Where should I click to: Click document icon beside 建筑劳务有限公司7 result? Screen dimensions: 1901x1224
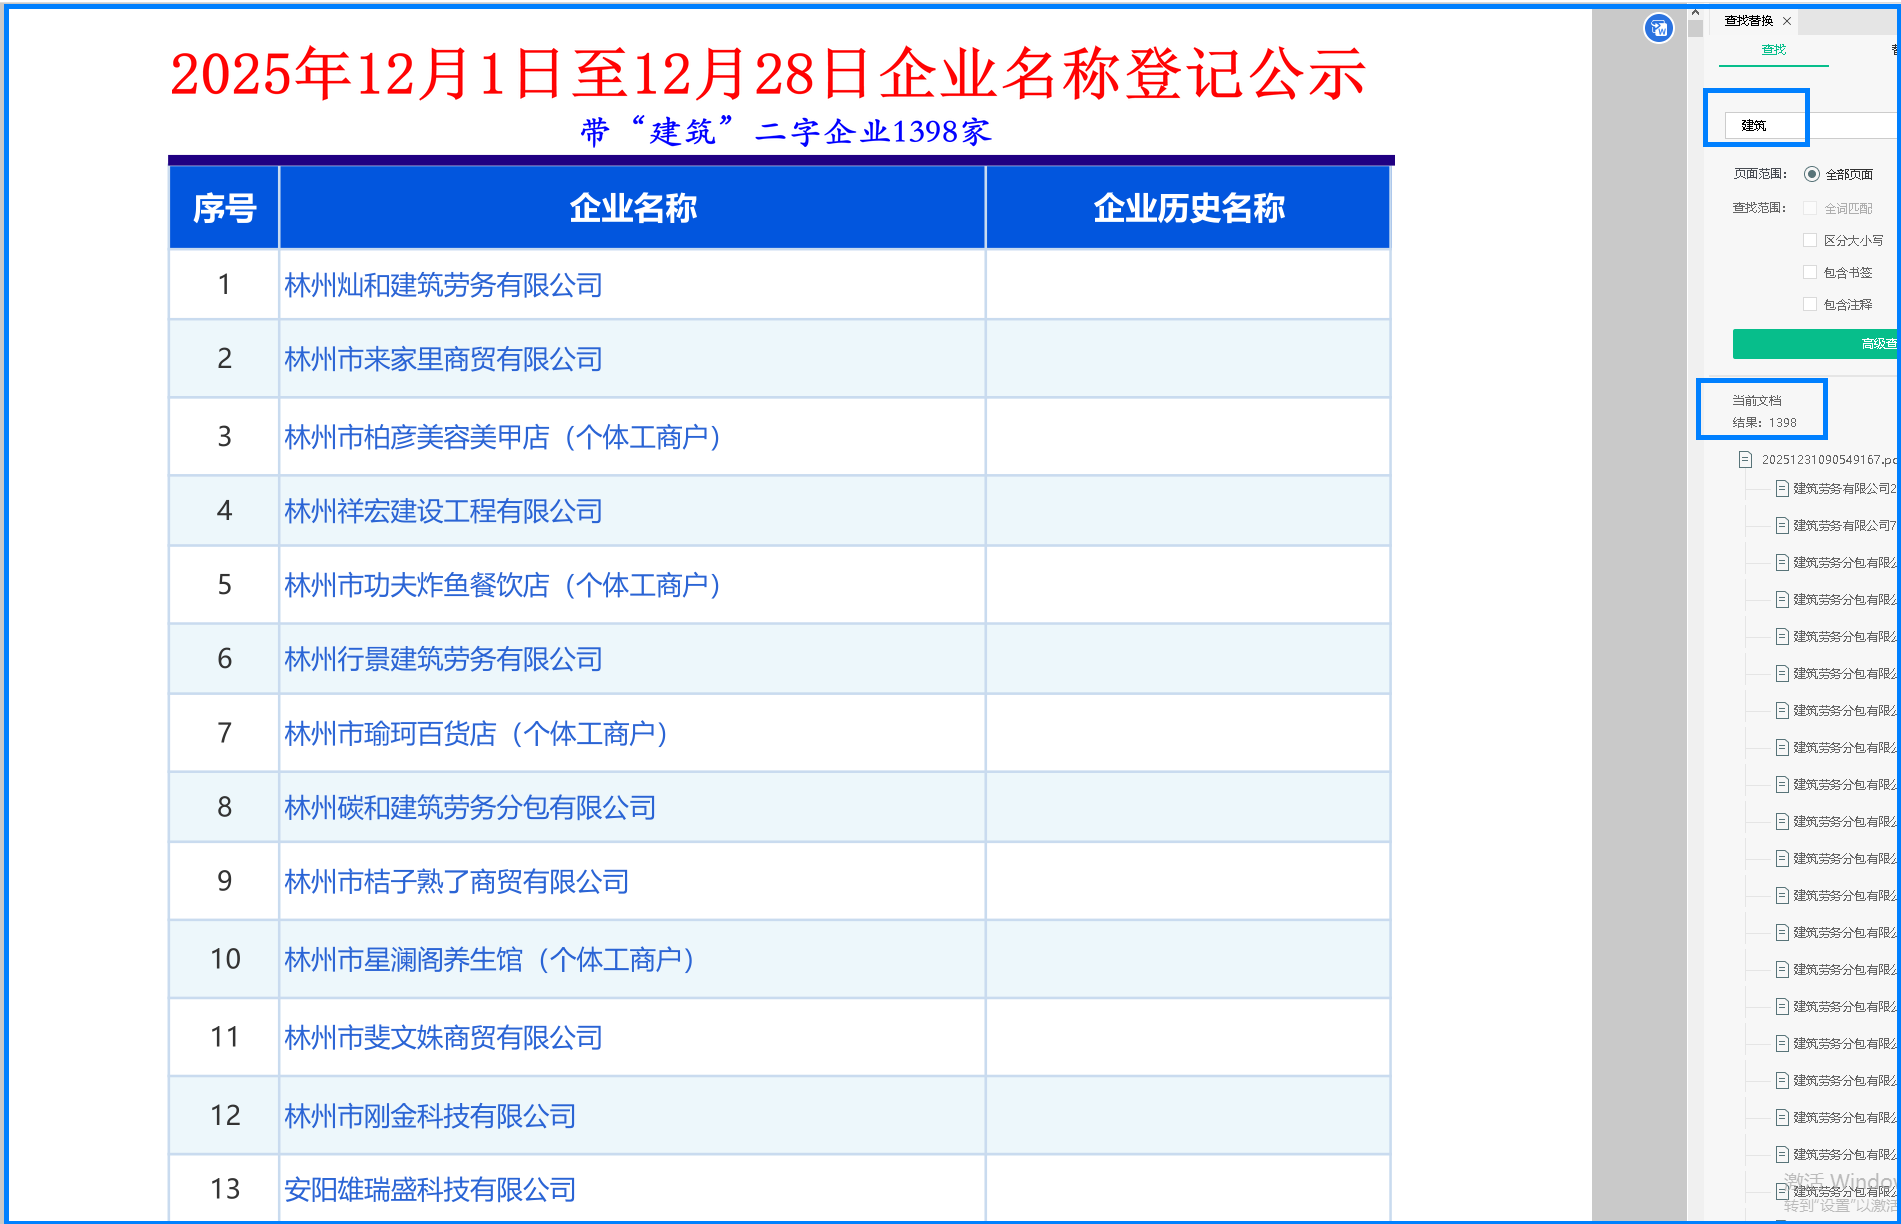coord(1782,525)
